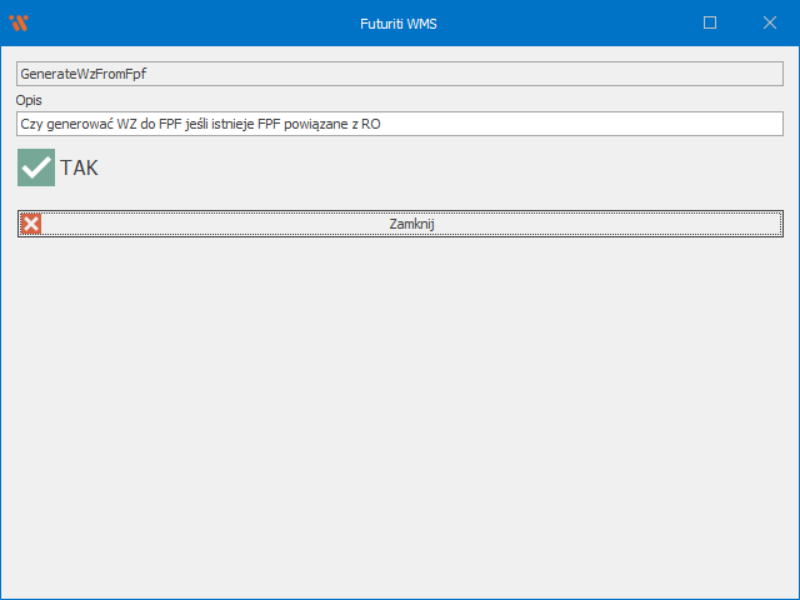Image resolution: width=800 pixels, height=600 pixels.
Task: Click the Zamknij button caption text
Action: pyautogui.click(x=411, y=224)
